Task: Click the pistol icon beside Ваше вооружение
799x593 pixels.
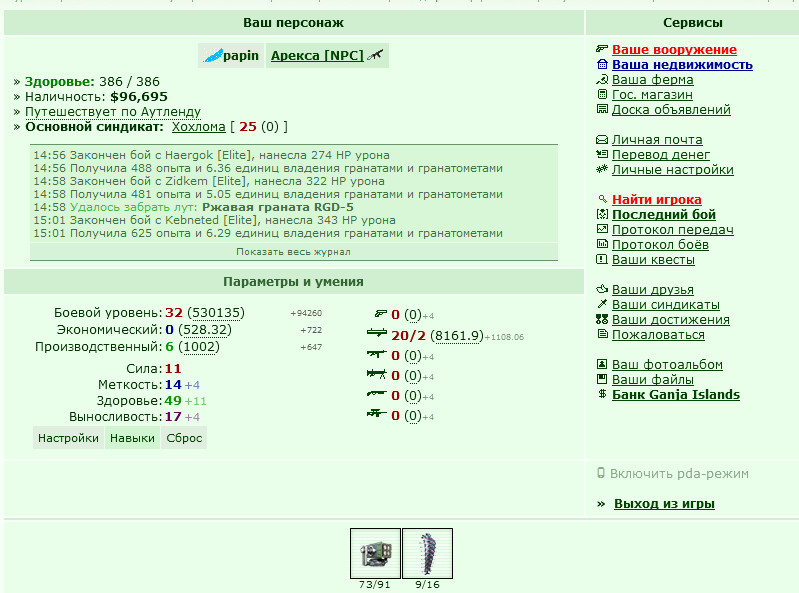Action: [602, 49]
